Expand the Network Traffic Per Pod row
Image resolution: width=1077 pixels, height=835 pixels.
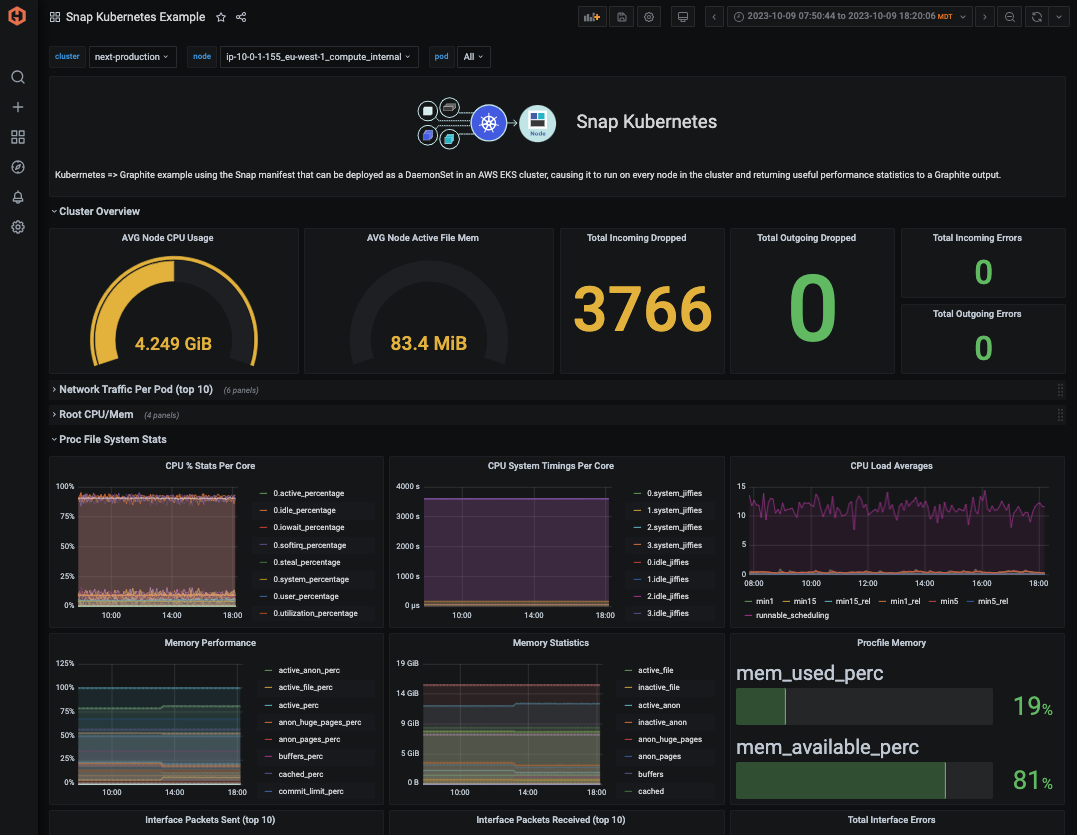click(x=135, y=389)
